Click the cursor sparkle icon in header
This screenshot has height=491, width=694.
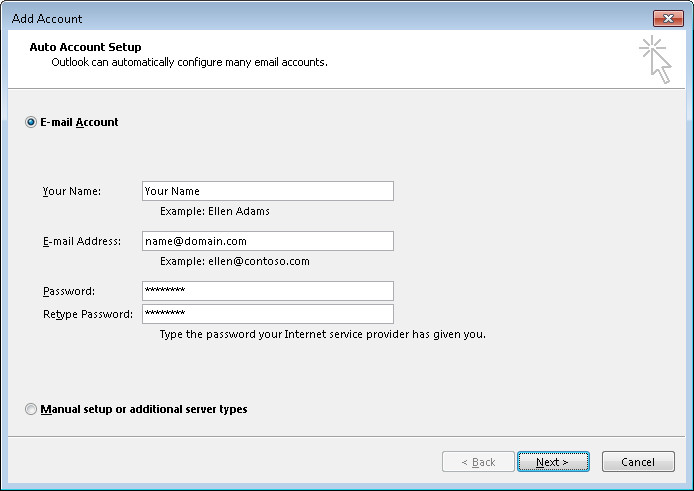tap(656, 60)
